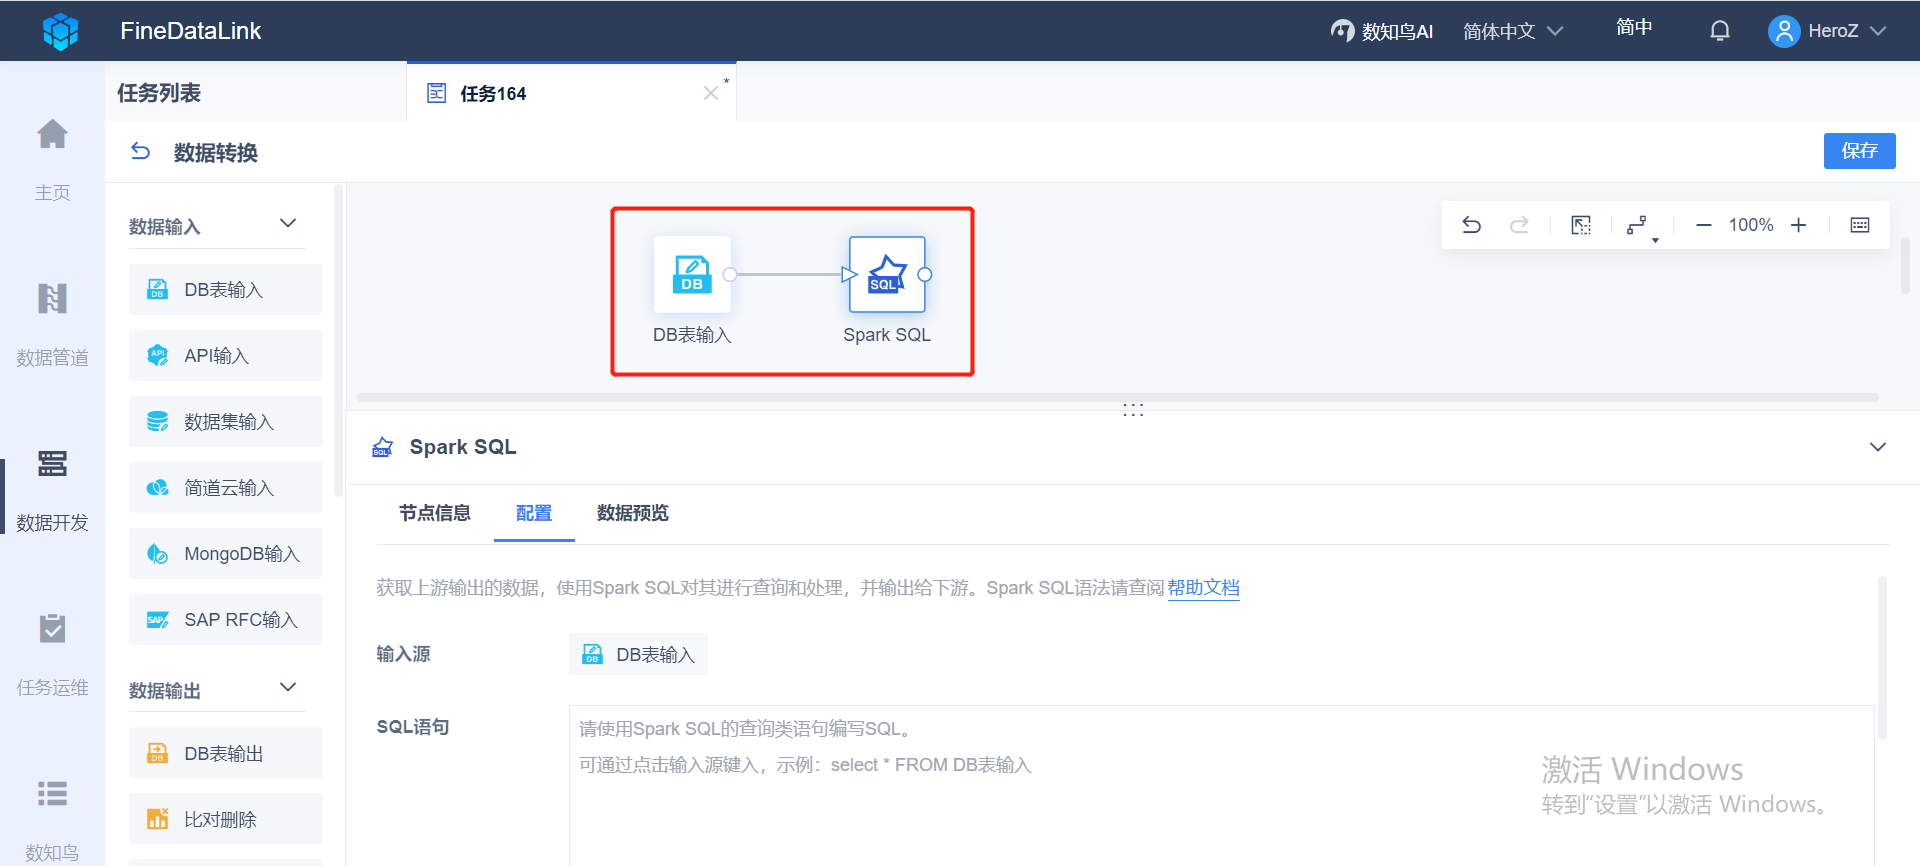This screenshot has height=866, width=1920.
Task: Add the DB表输出 operator
Action: click(226, 753)
